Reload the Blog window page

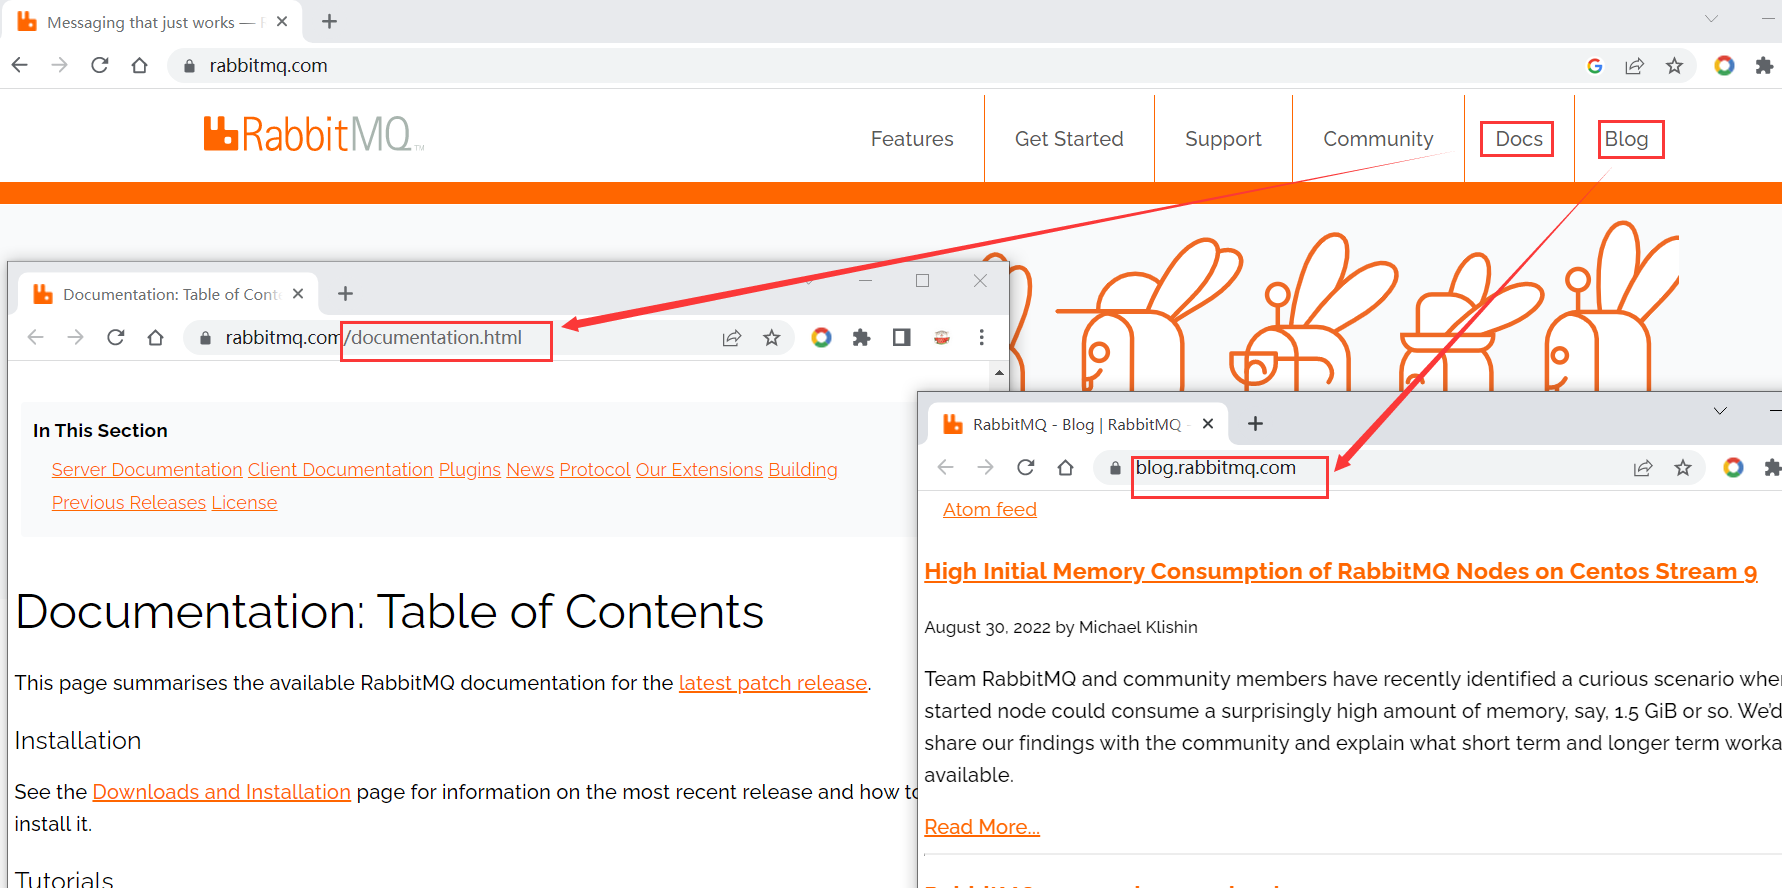coord(1026,467)
